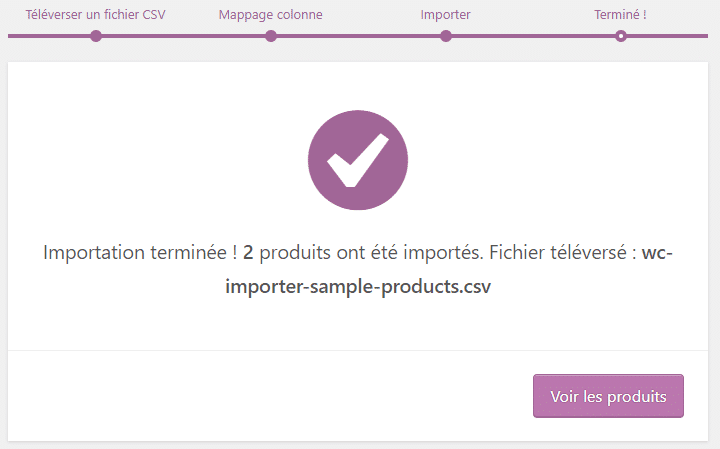
Task: Go to the "Mappage colonne" step label
Action: point(270,15)
